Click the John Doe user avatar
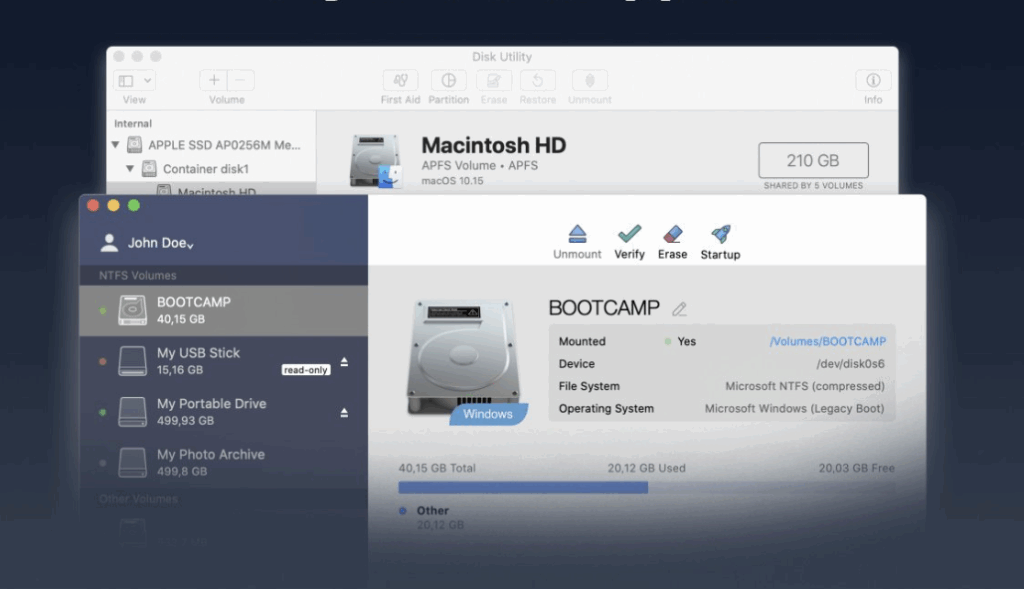Viewport: 1024px width, 589px height. click(109, 243)
